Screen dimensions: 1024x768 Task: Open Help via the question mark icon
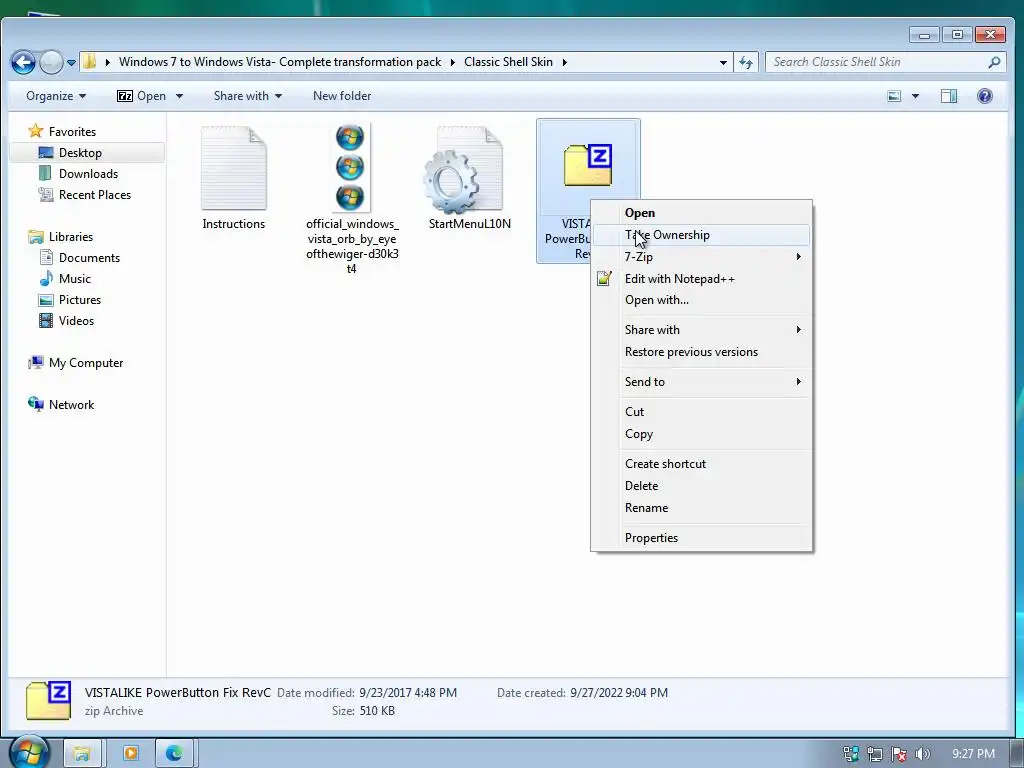(x=985, y=97)
